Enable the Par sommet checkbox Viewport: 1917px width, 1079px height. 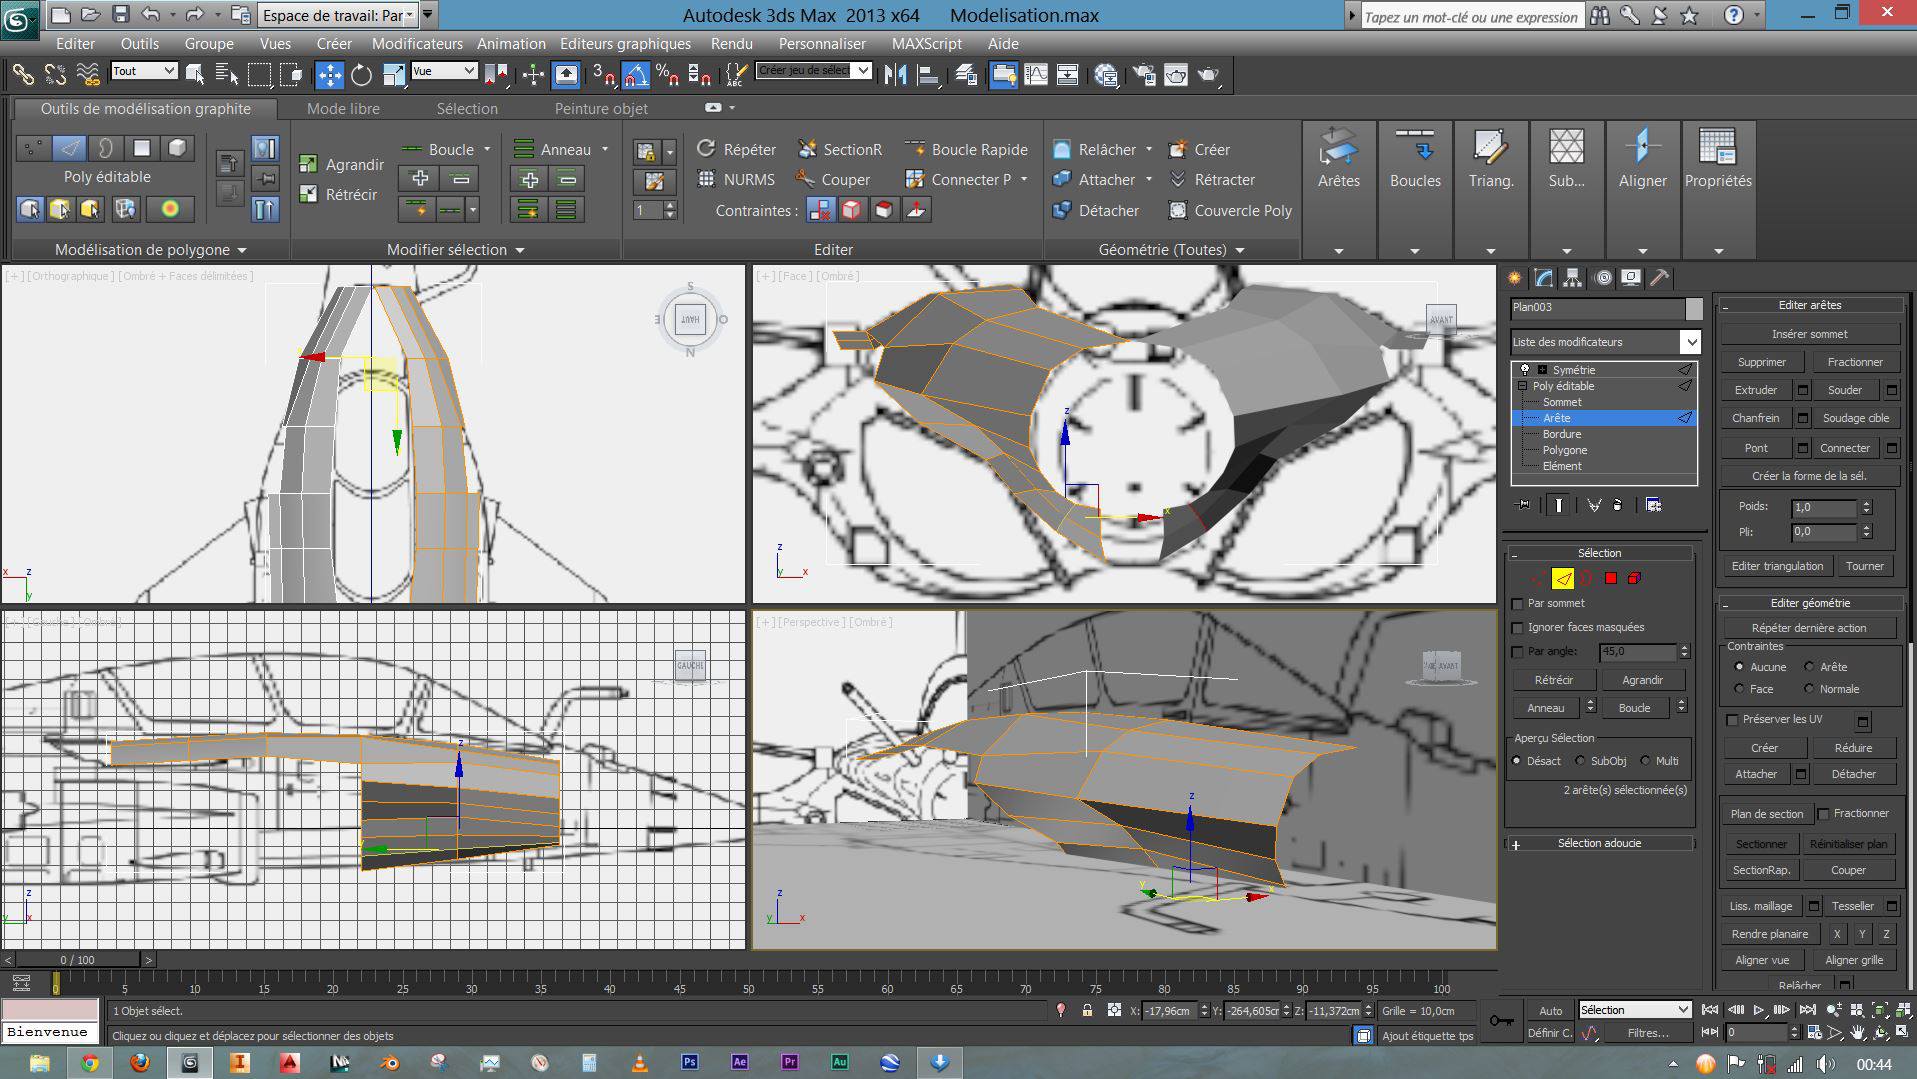(1518, 604)
